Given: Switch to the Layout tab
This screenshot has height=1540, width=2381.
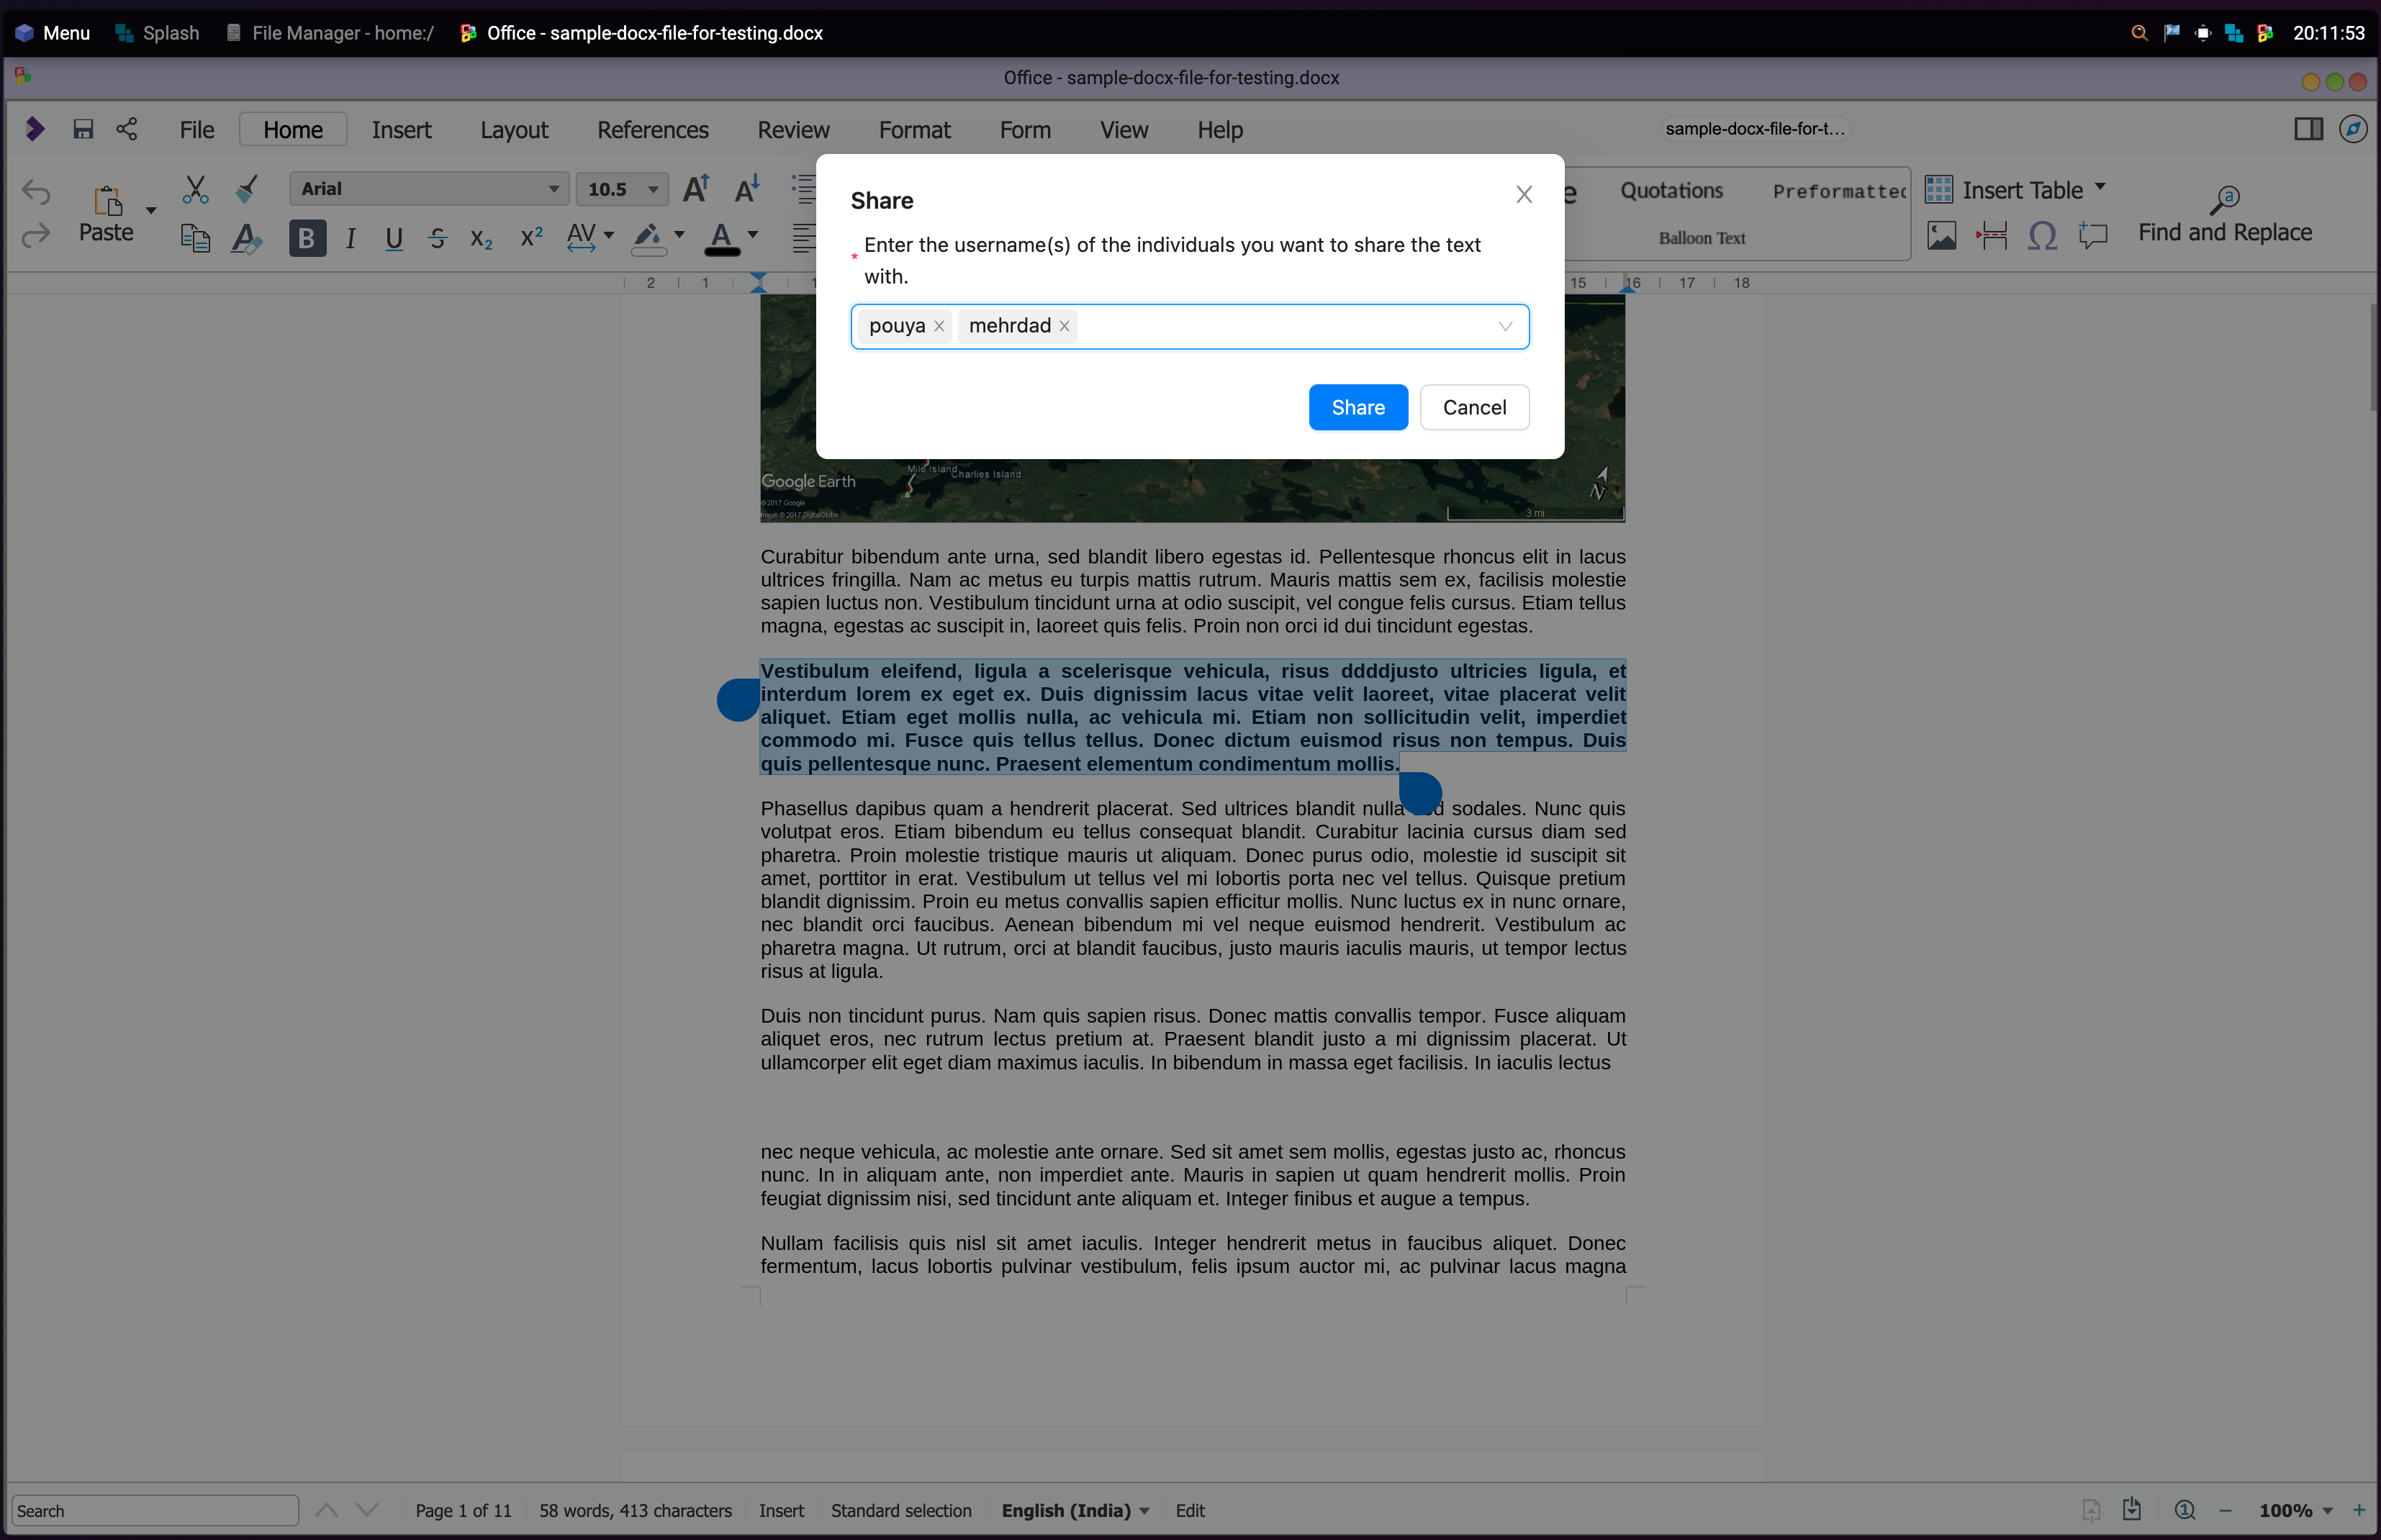Looking at the screenshot, I should (x=513, y=130).
